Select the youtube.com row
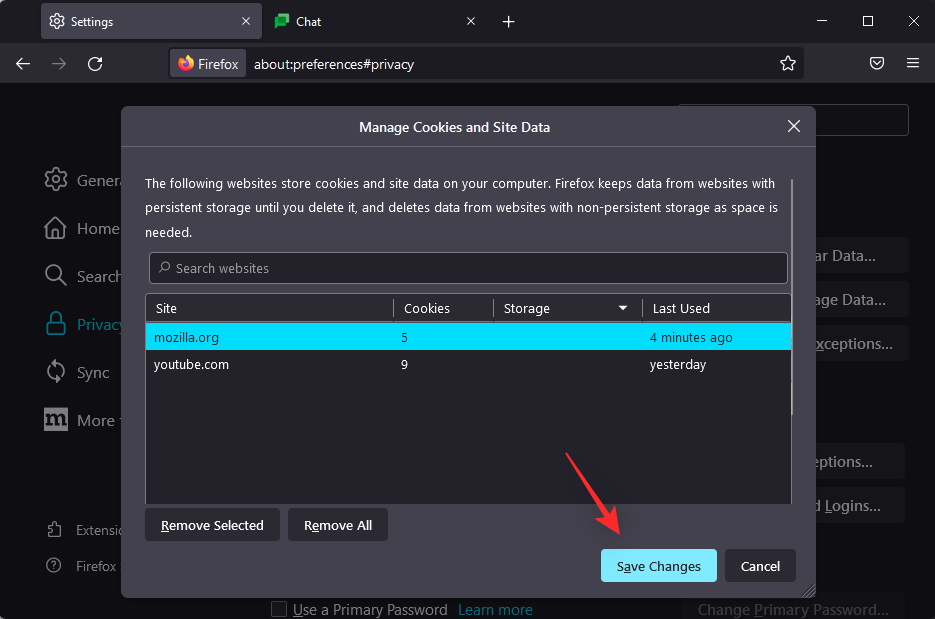935x619 pixels. coord(468,365)
